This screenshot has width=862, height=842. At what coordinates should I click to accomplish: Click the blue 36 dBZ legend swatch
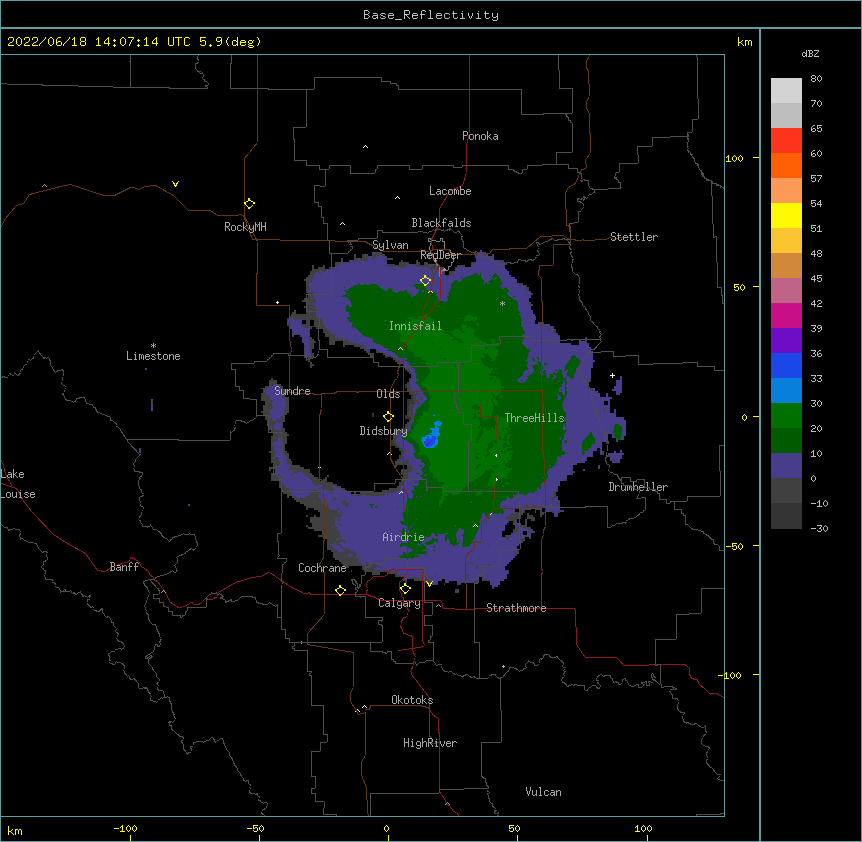point(786,365)
